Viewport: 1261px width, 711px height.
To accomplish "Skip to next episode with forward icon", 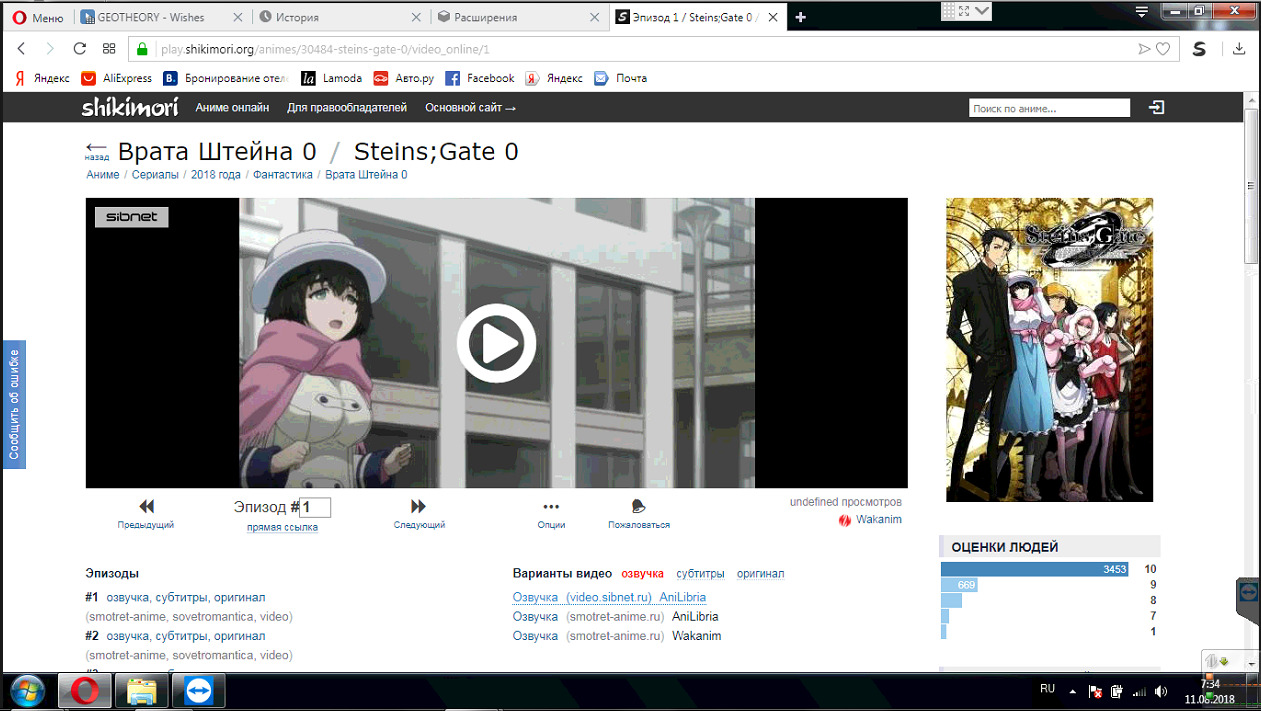I will (x=418, y=507).
